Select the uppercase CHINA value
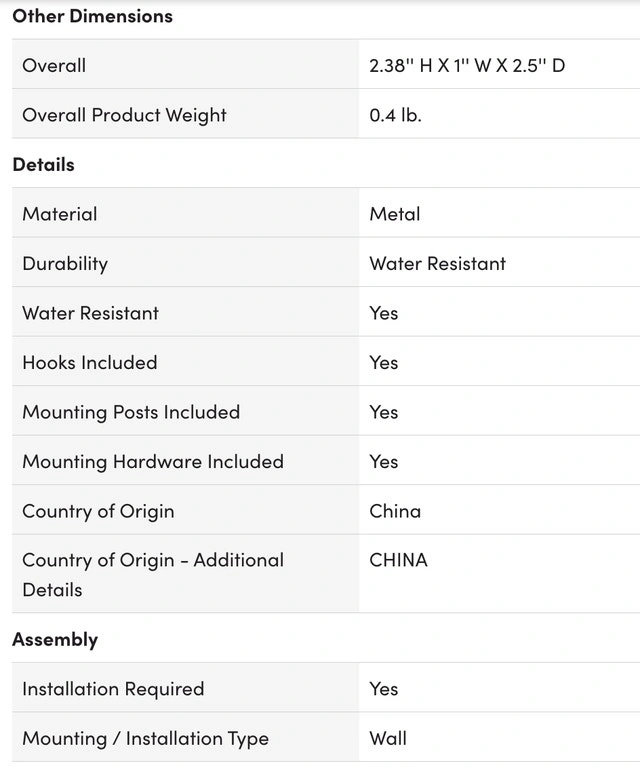Screen dimensions: 640x776 [398, 560]
